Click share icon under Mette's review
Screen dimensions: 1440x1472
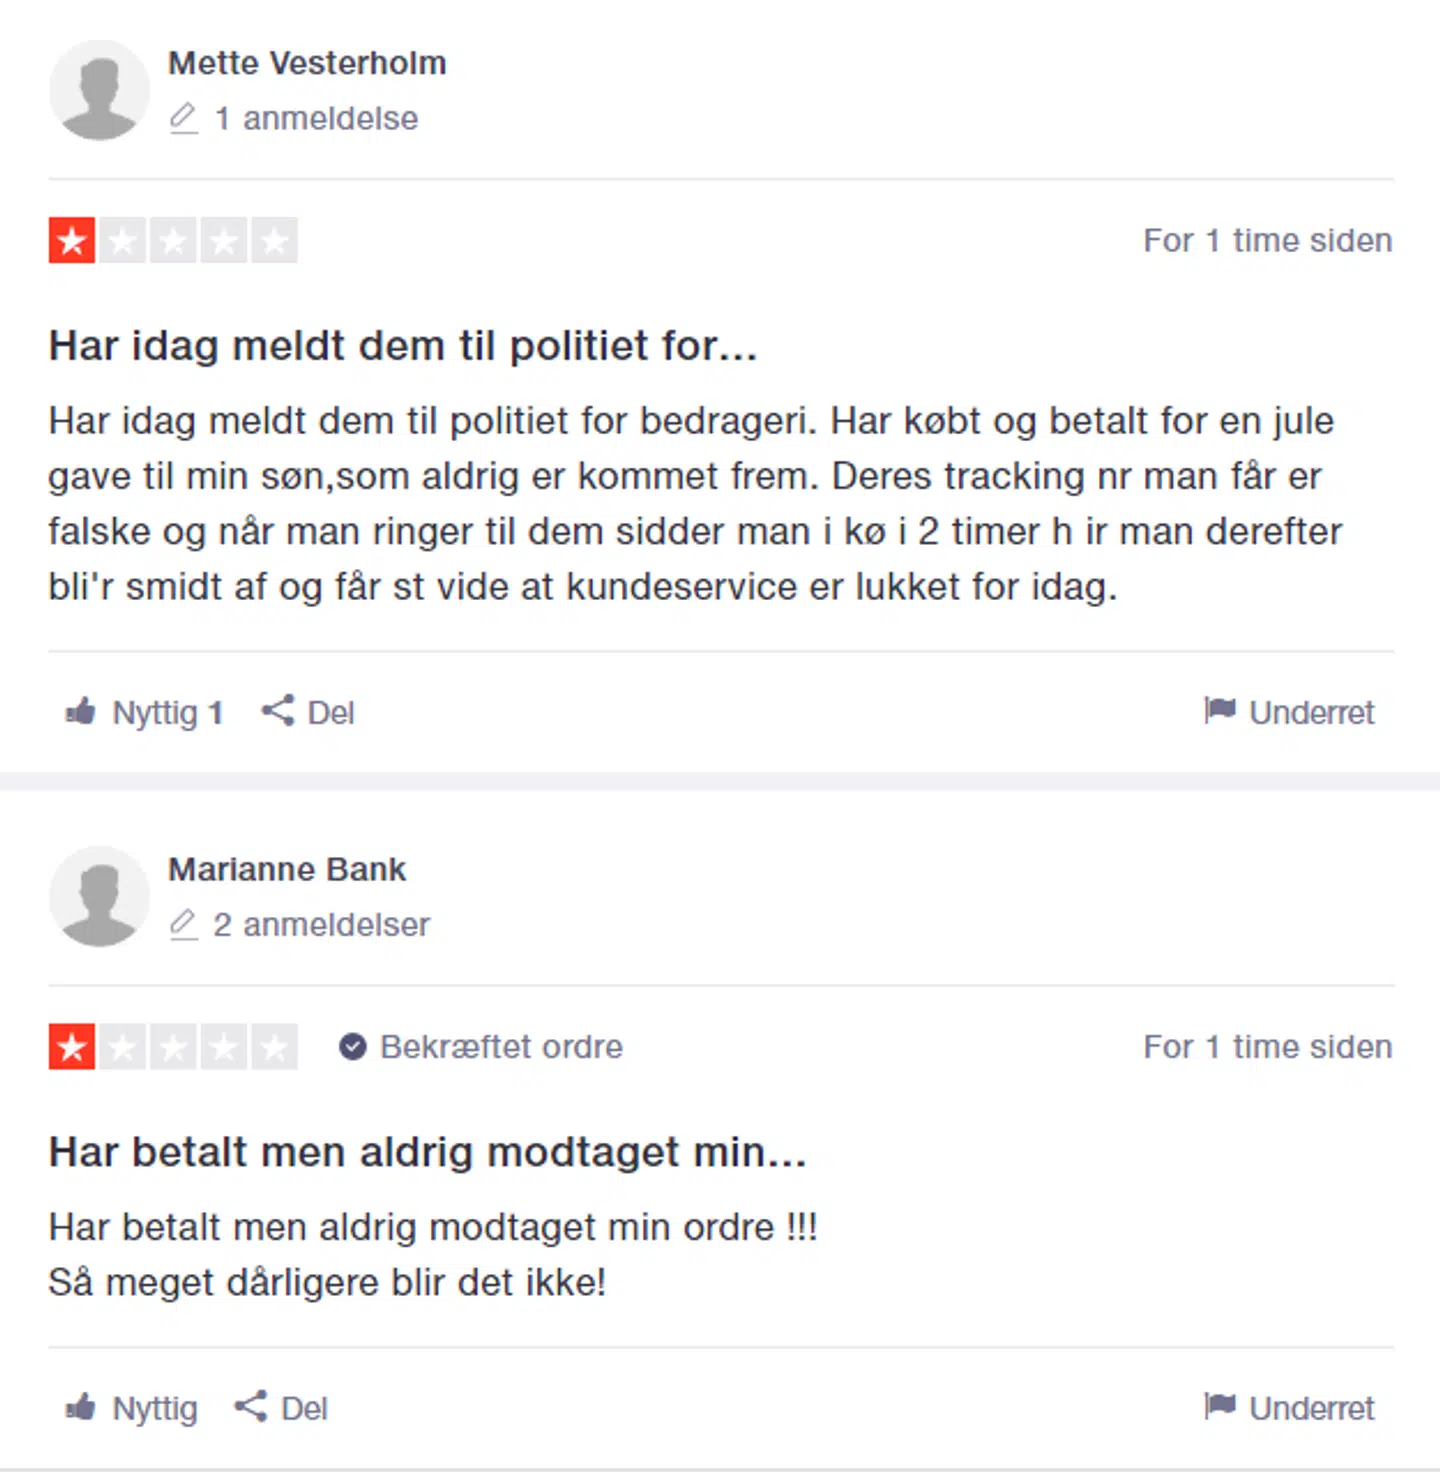point(277,711)
